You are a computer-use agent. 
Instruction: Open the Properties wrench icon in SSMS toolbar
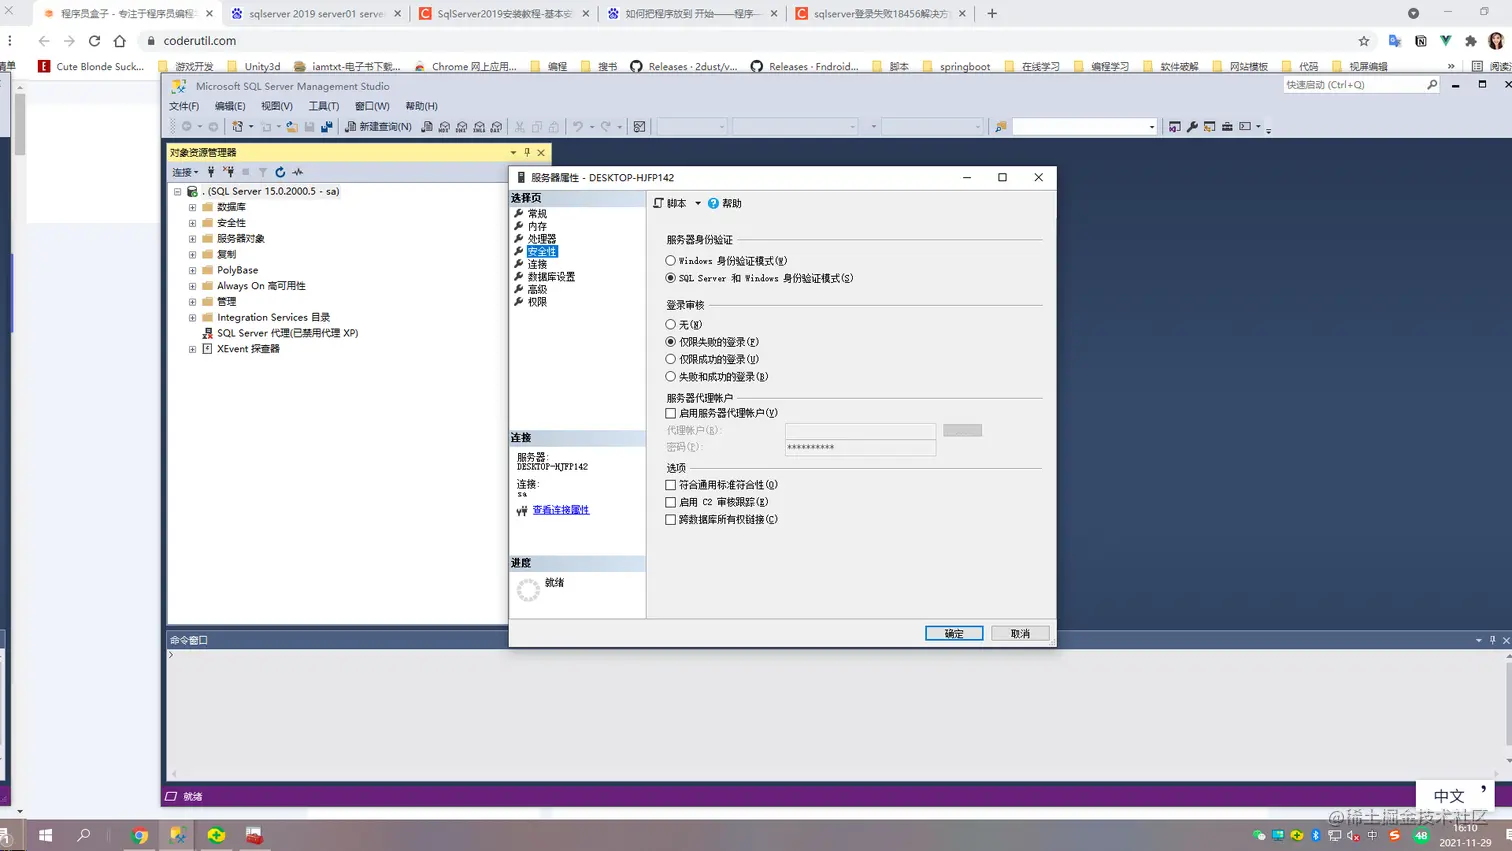click(1192, 127)
